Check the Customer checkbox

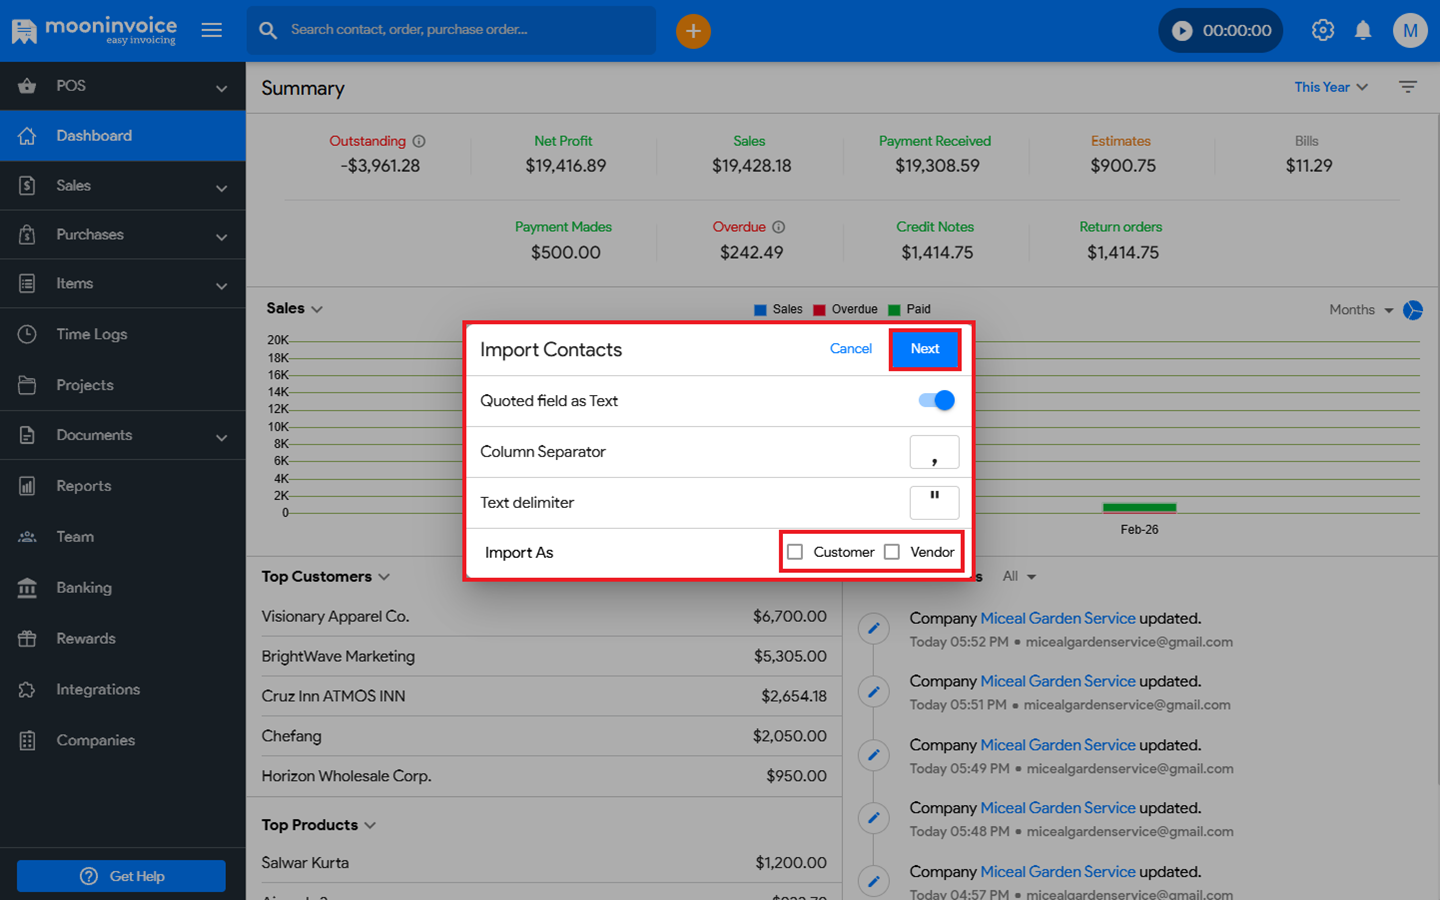click(x=795, y=552)
